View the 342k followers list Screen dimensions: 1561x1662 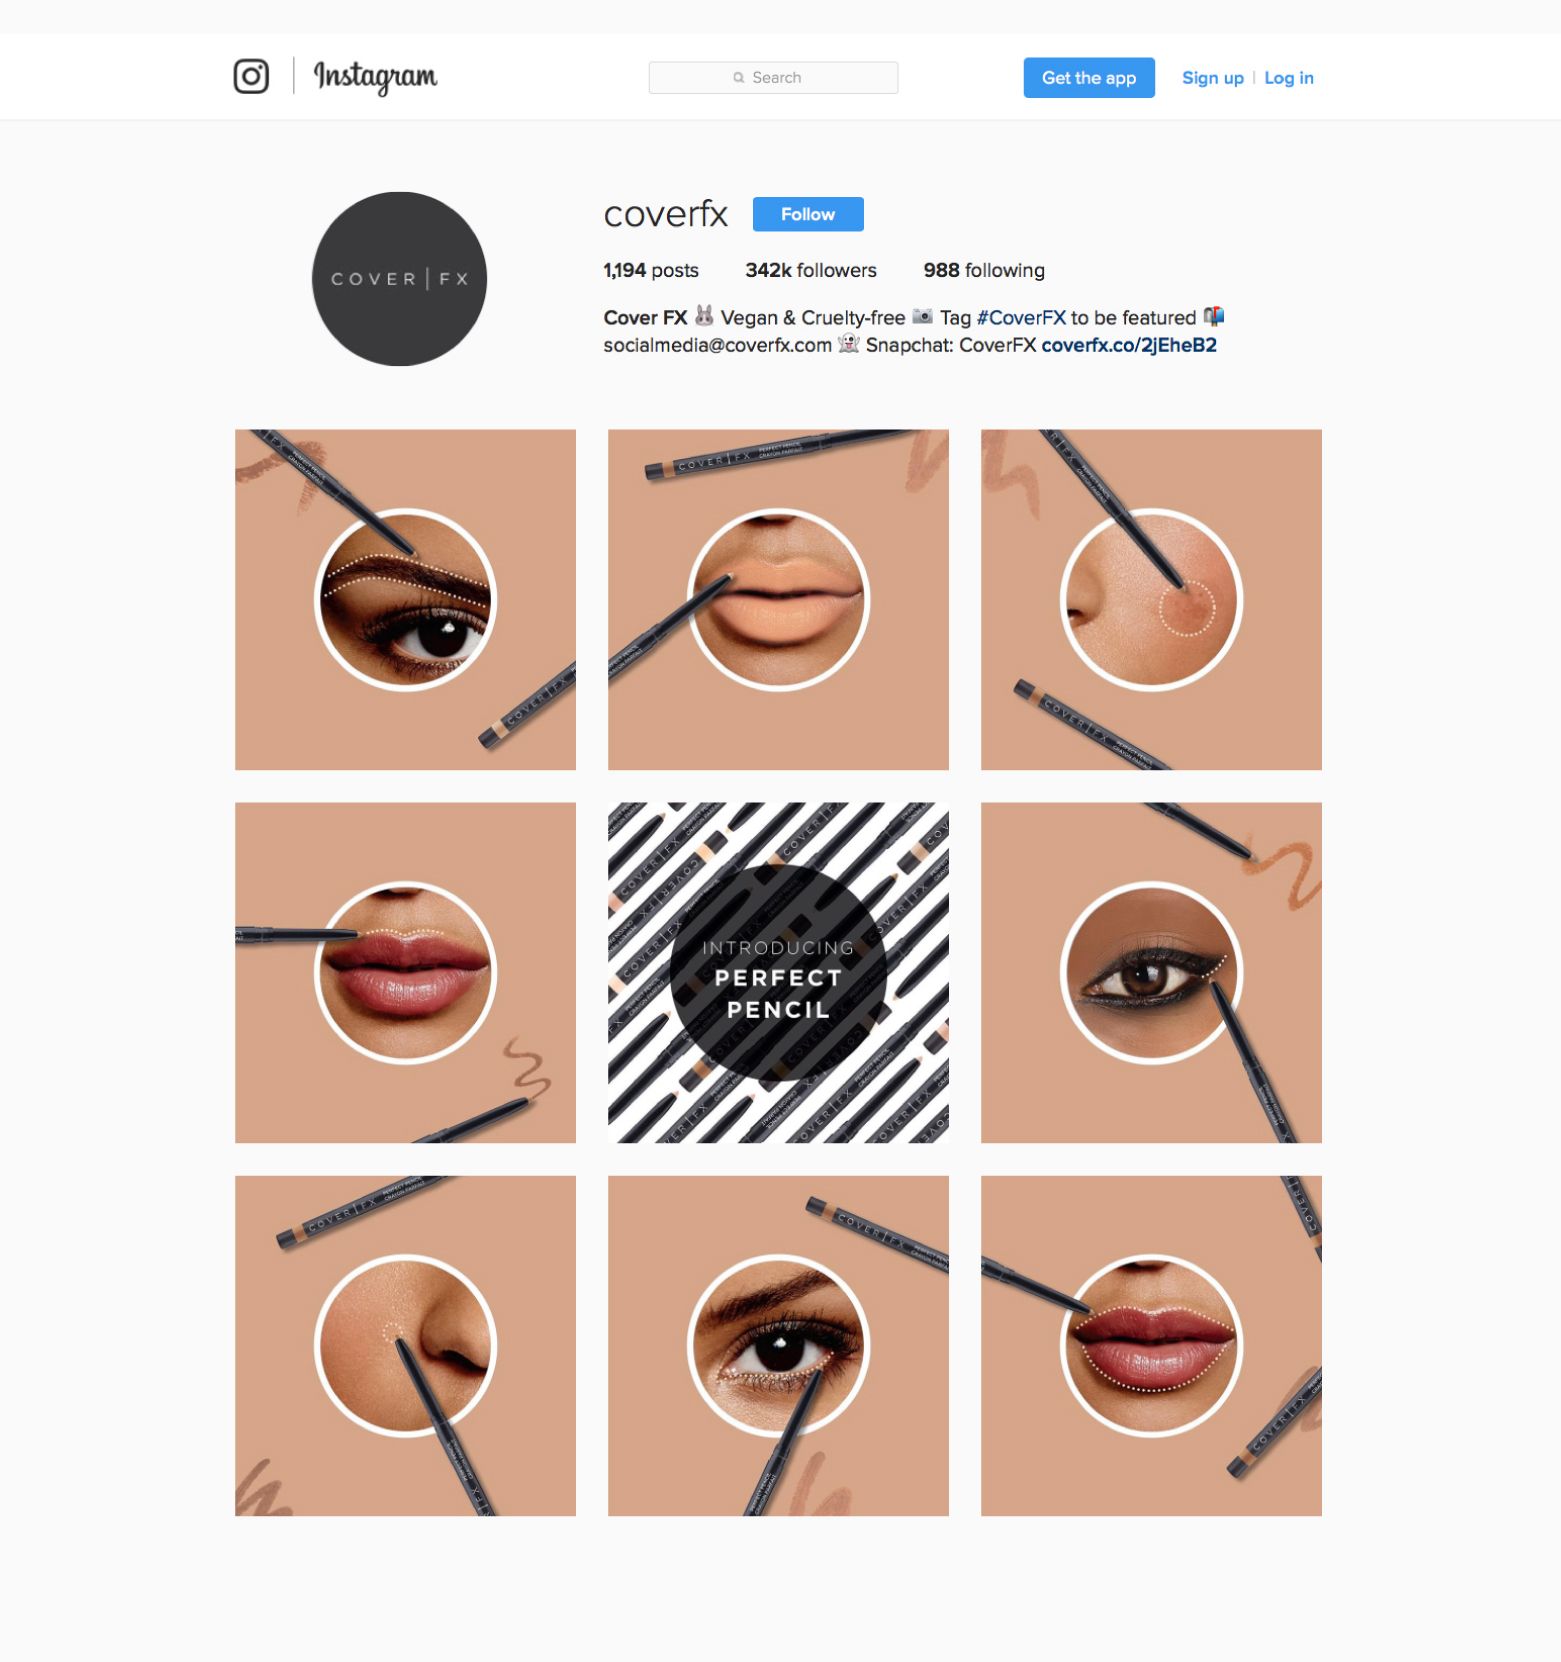(x=811, y=270)
